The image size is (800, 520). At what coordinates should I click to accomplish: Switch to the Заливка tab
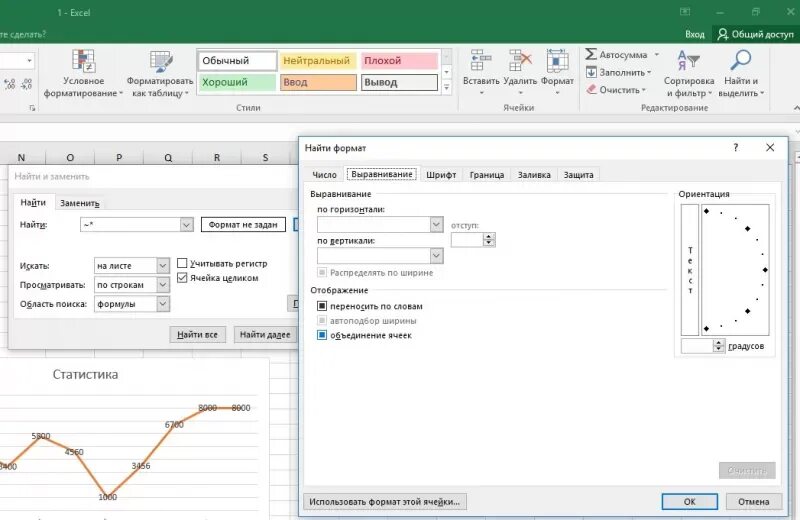click(534, 175)
